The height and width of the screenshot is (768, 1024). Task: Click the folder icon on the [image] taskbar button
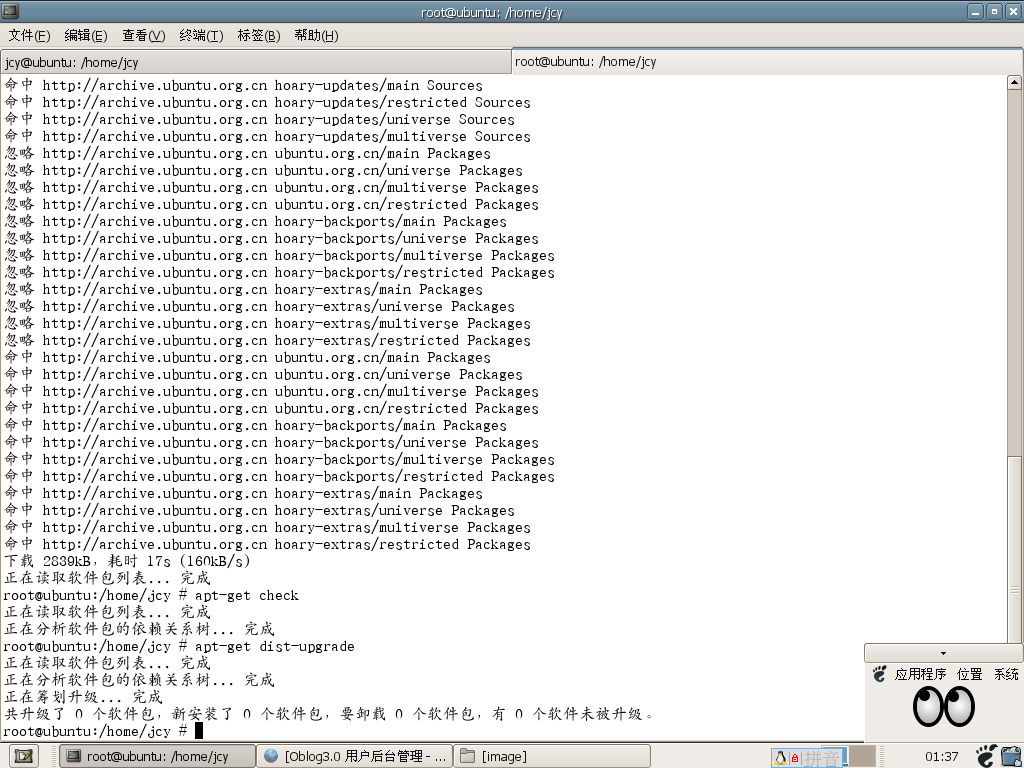point(467,756)
